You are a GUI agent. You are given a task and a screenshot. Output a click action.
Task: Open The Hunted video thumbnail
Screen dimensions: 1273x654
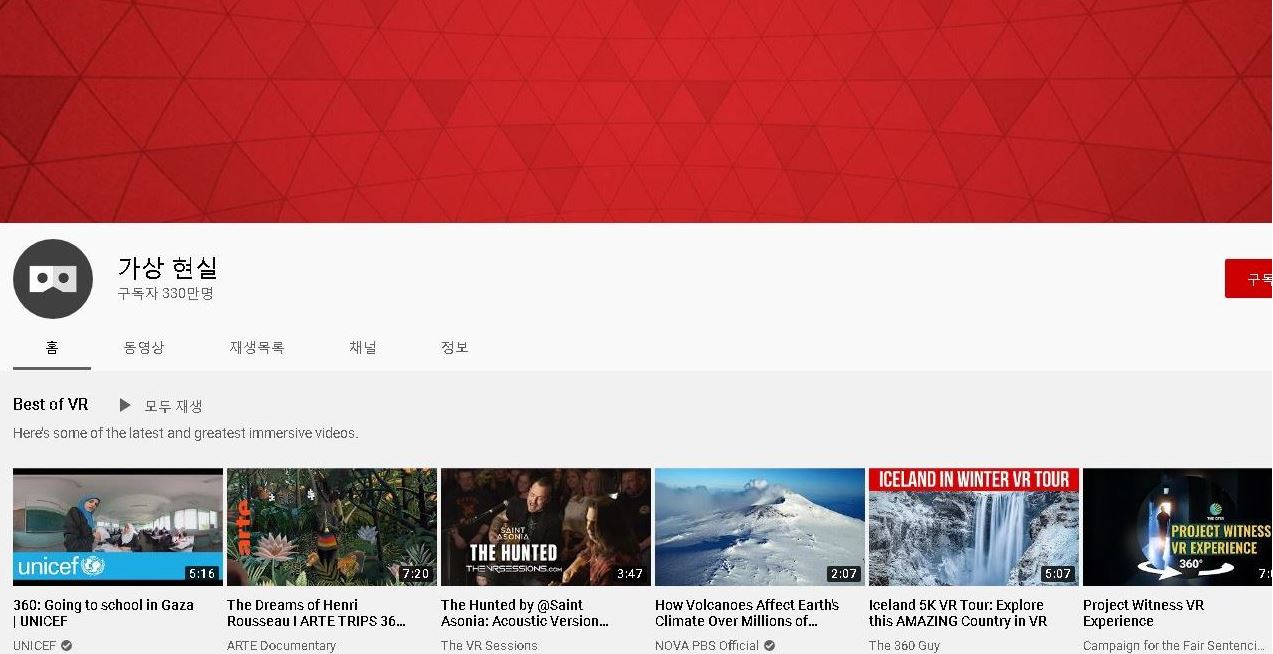[546, 527]
